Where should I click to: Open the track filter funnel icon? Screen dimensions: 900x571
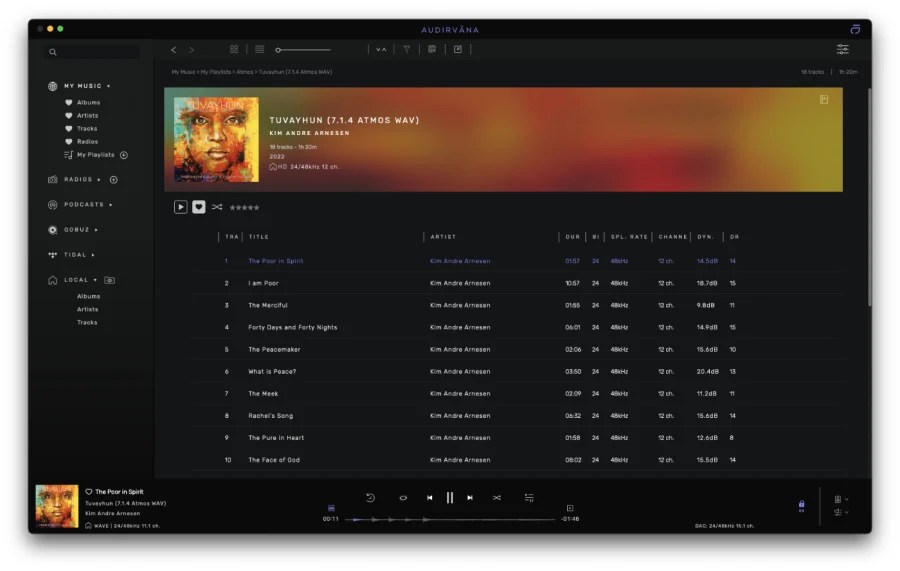tap(407, 49)
